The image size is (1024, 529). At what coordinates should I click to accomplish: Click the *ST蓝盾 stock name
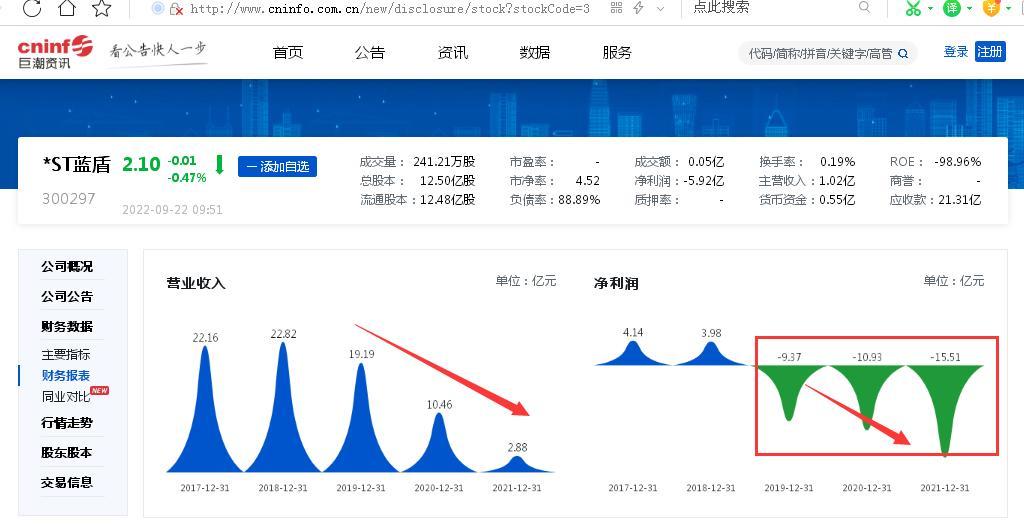tap(76, 165)
